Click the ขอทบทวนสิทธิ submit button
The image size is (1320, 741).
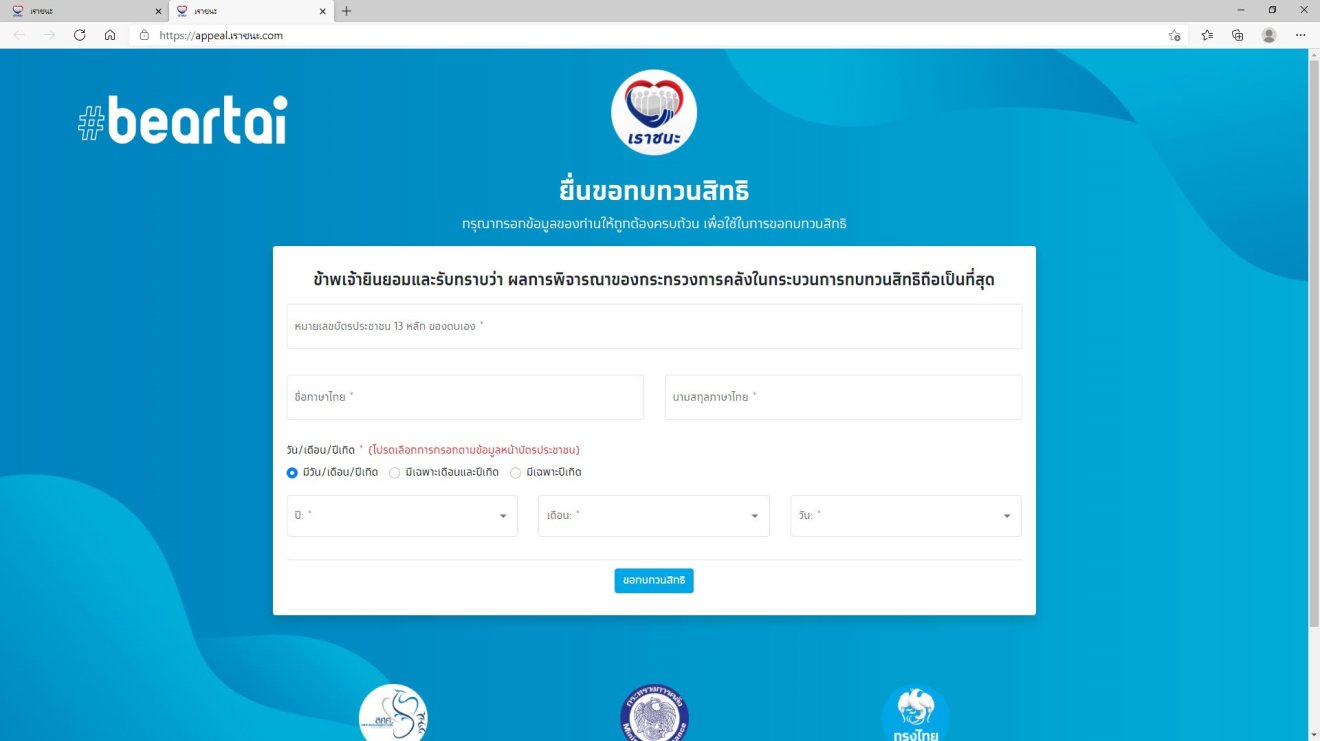[x=654, y=580]
